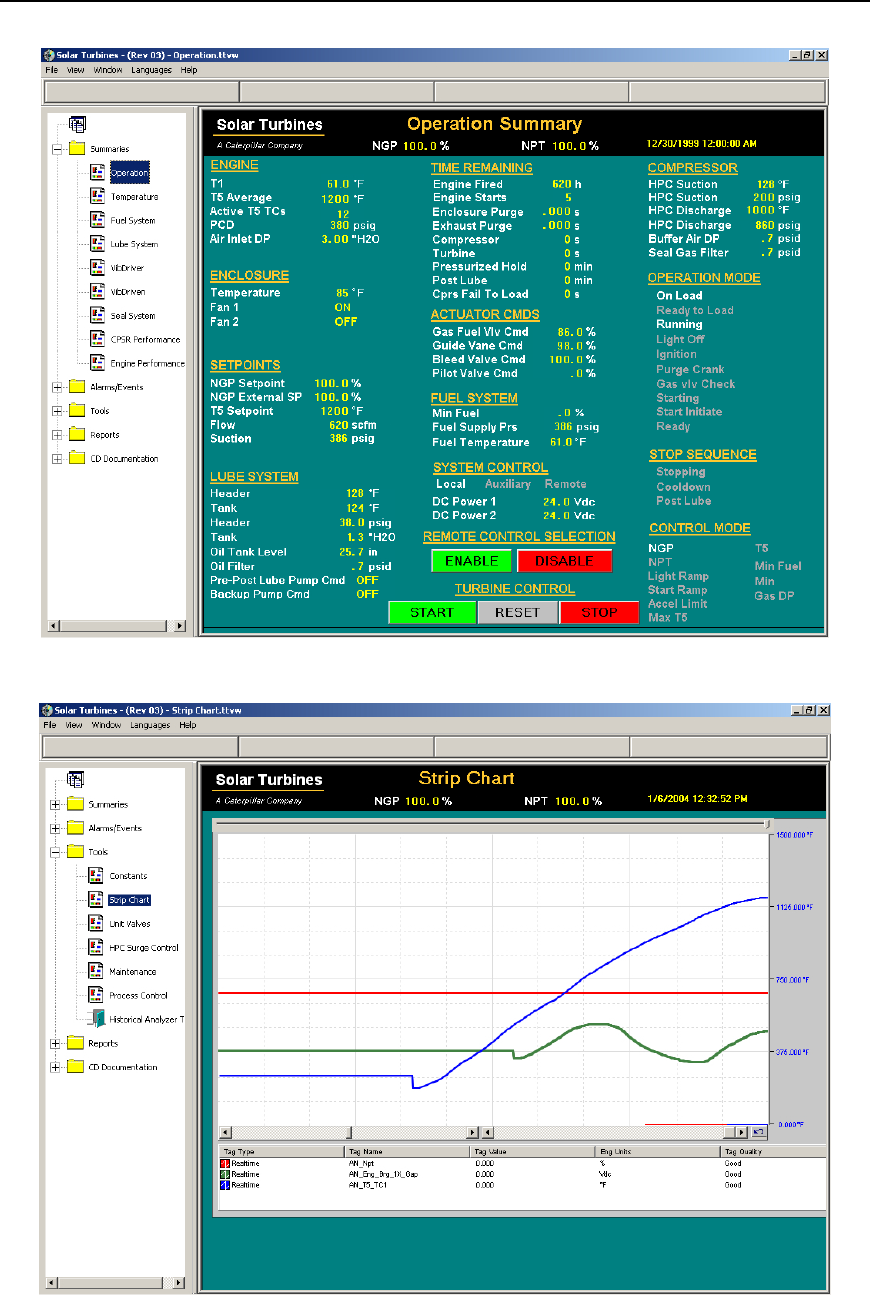Open the Maintenance screen icon
The height and width of the screenshot is (1295, 870).
97,972
